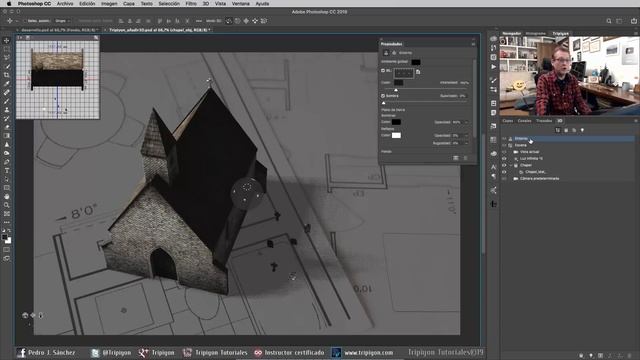This screenshot has width=640, height=360.
Task: Filter 3D panel by lights
Action: 582,130
